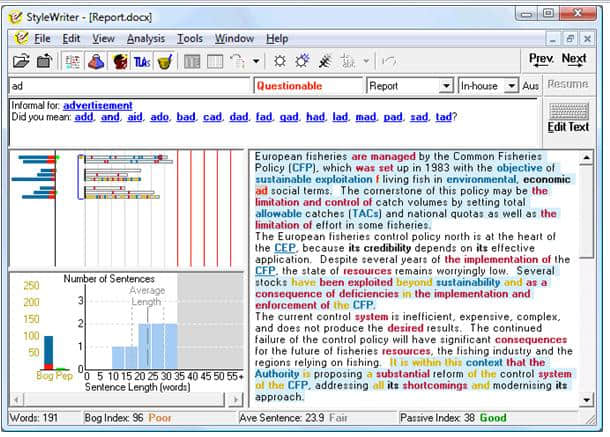Click the Ave Sentence 23.9 status
Viewport: 610px width, 437px height.
293,418
